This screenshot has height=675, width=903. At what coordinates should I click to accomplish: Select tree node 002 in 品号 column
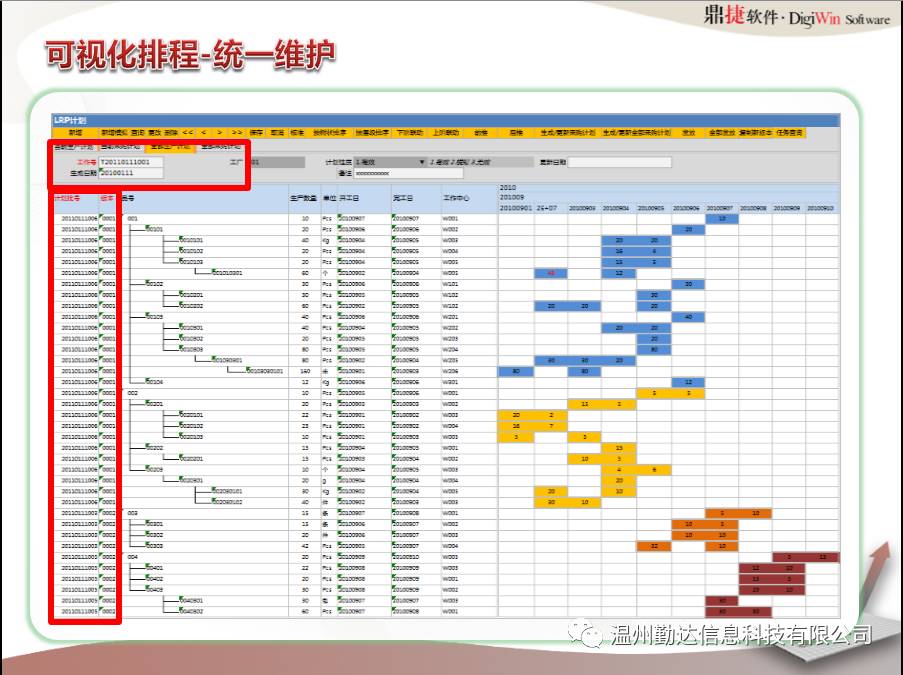132,393
